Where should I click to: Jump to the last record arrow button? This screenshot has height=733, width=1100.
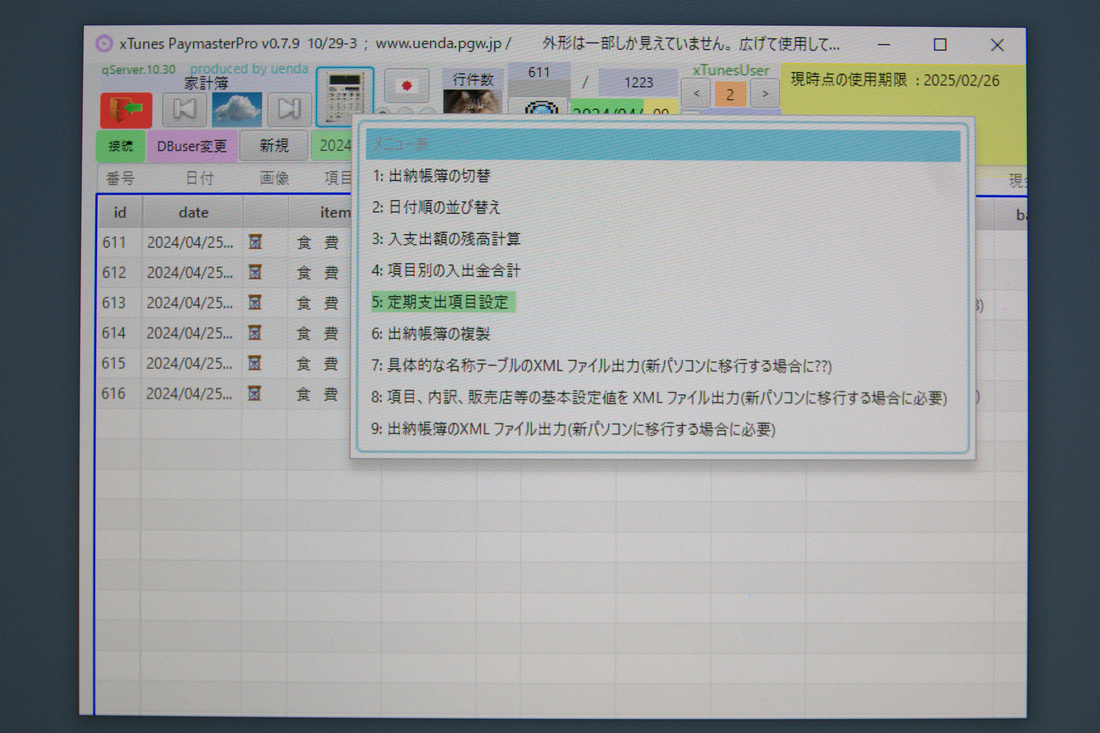click(x=289, y=109)
